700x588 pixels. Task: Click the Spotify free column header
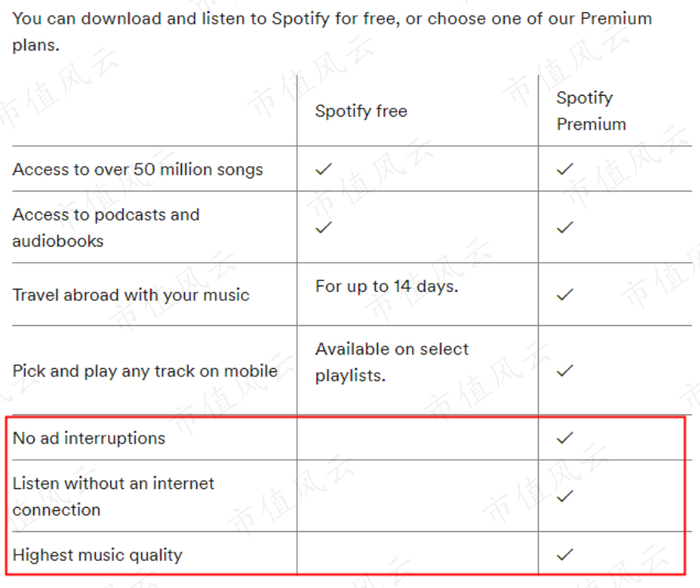point(361,111)
